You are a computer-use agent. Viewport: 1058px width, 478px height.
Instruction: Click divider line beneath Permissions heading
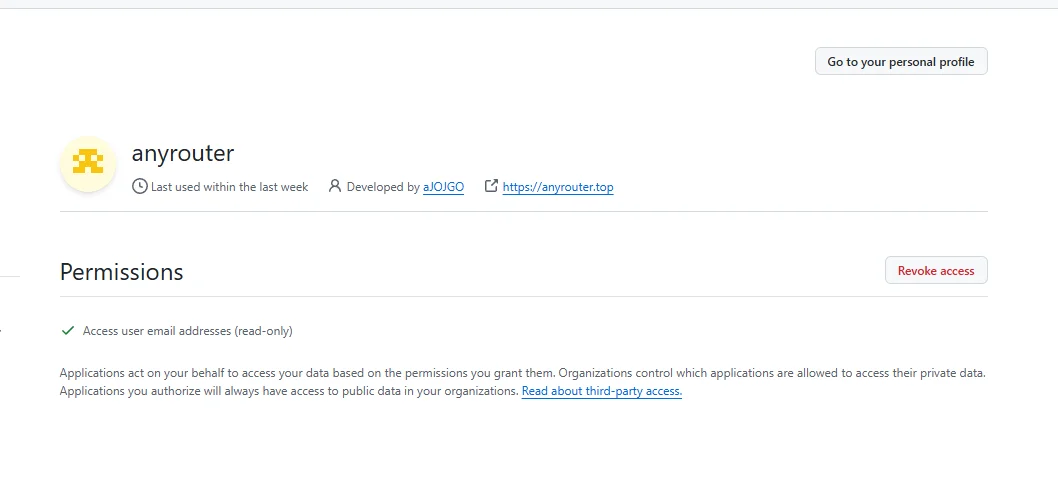click(x=523, y=297)
